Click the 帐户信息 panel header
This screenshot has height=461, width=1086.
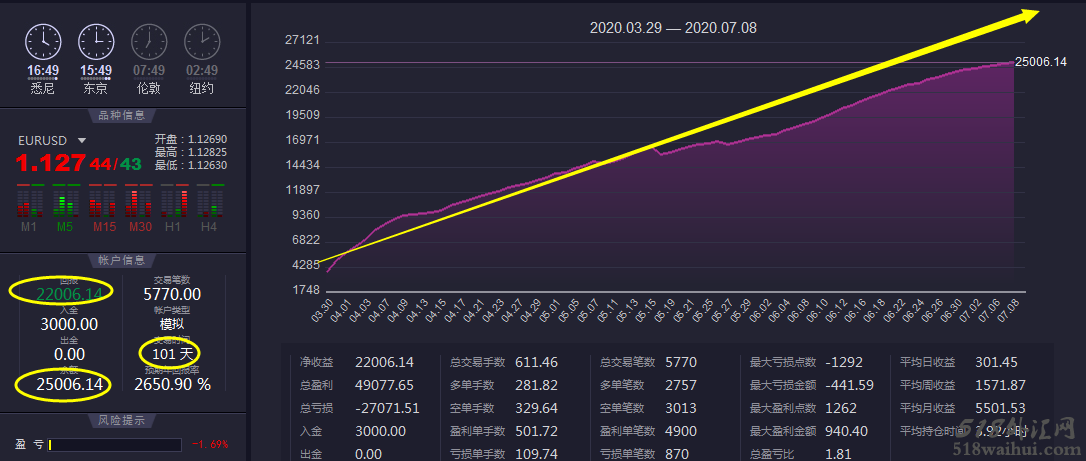[122, 260]
